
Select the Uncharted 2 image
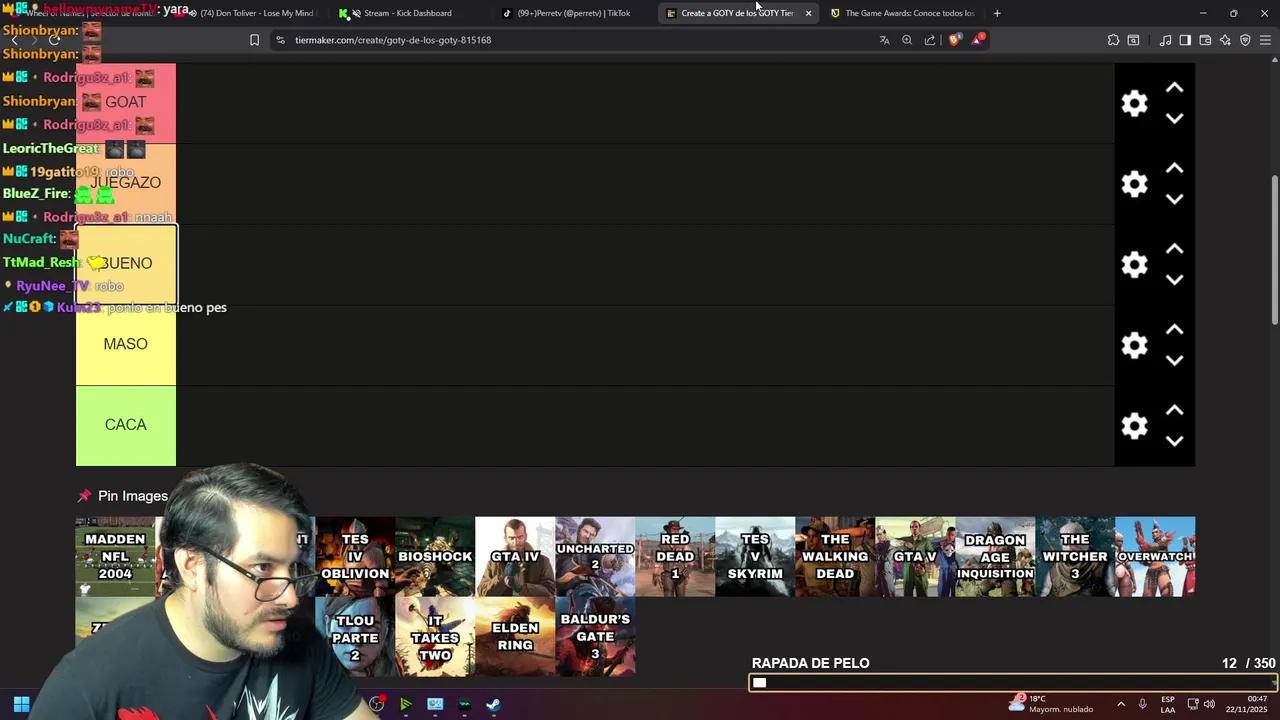tap(595, 556)
